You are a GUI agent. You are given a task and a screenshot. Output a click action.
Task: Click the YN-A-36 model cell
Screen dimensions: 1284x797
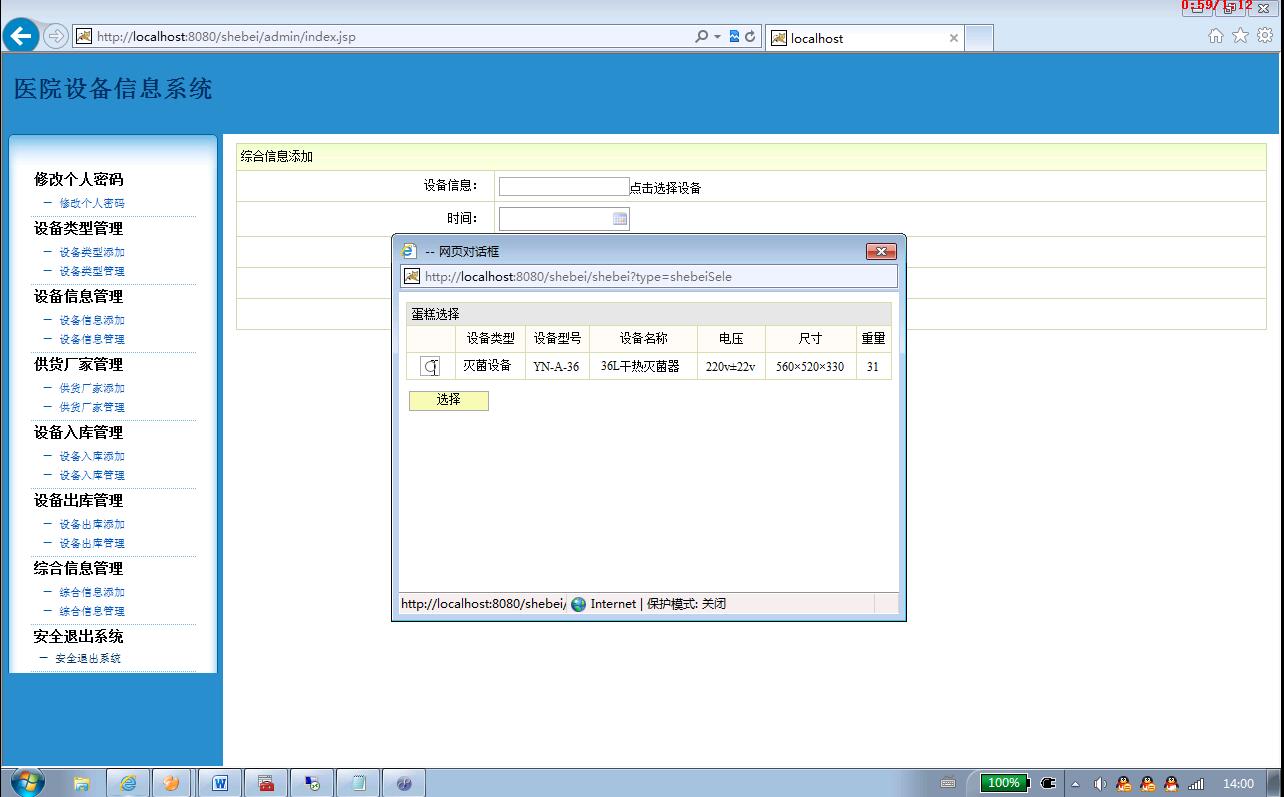point(556,367)
